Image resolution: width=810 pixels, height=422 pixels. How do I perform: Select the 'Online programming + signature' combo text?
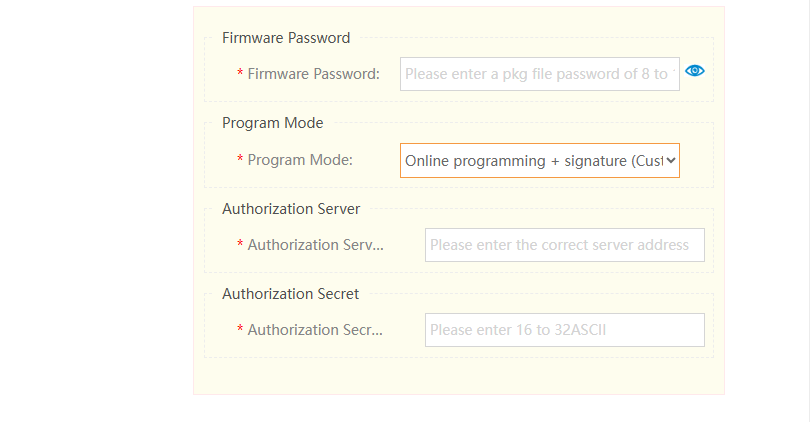pos(534,161)
